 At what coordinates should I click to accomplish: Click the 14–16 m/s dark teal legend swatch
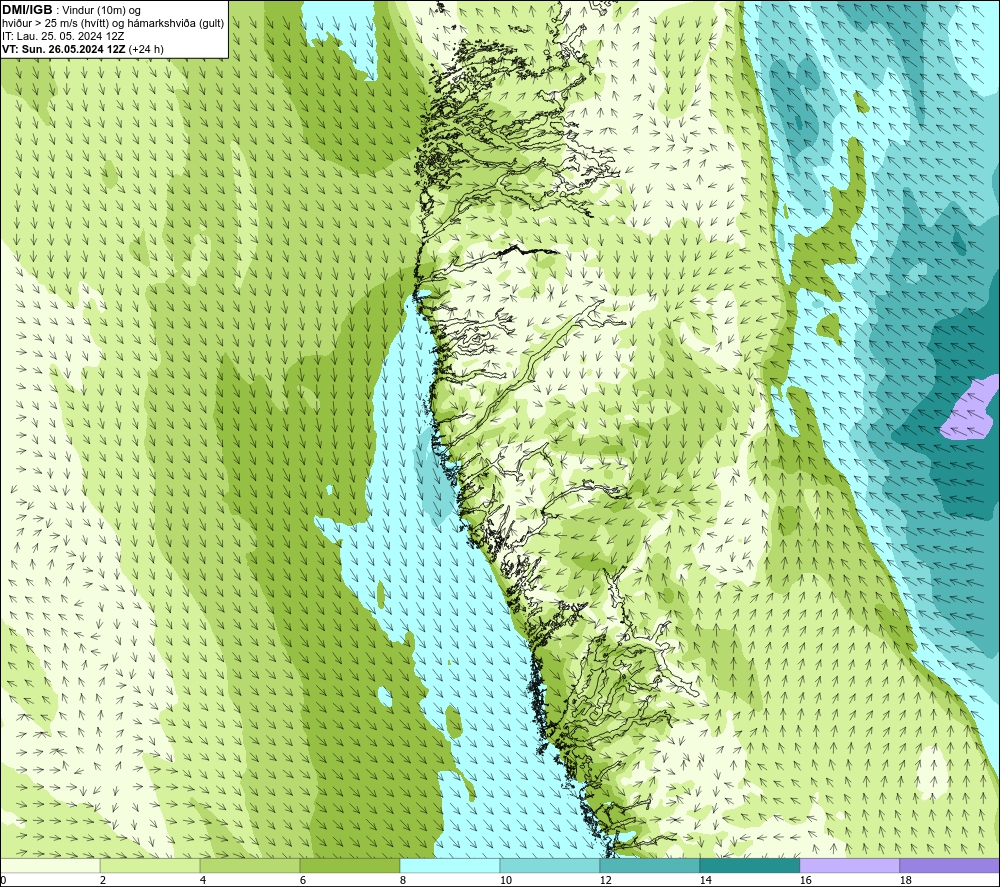click(x=749, y=865)
